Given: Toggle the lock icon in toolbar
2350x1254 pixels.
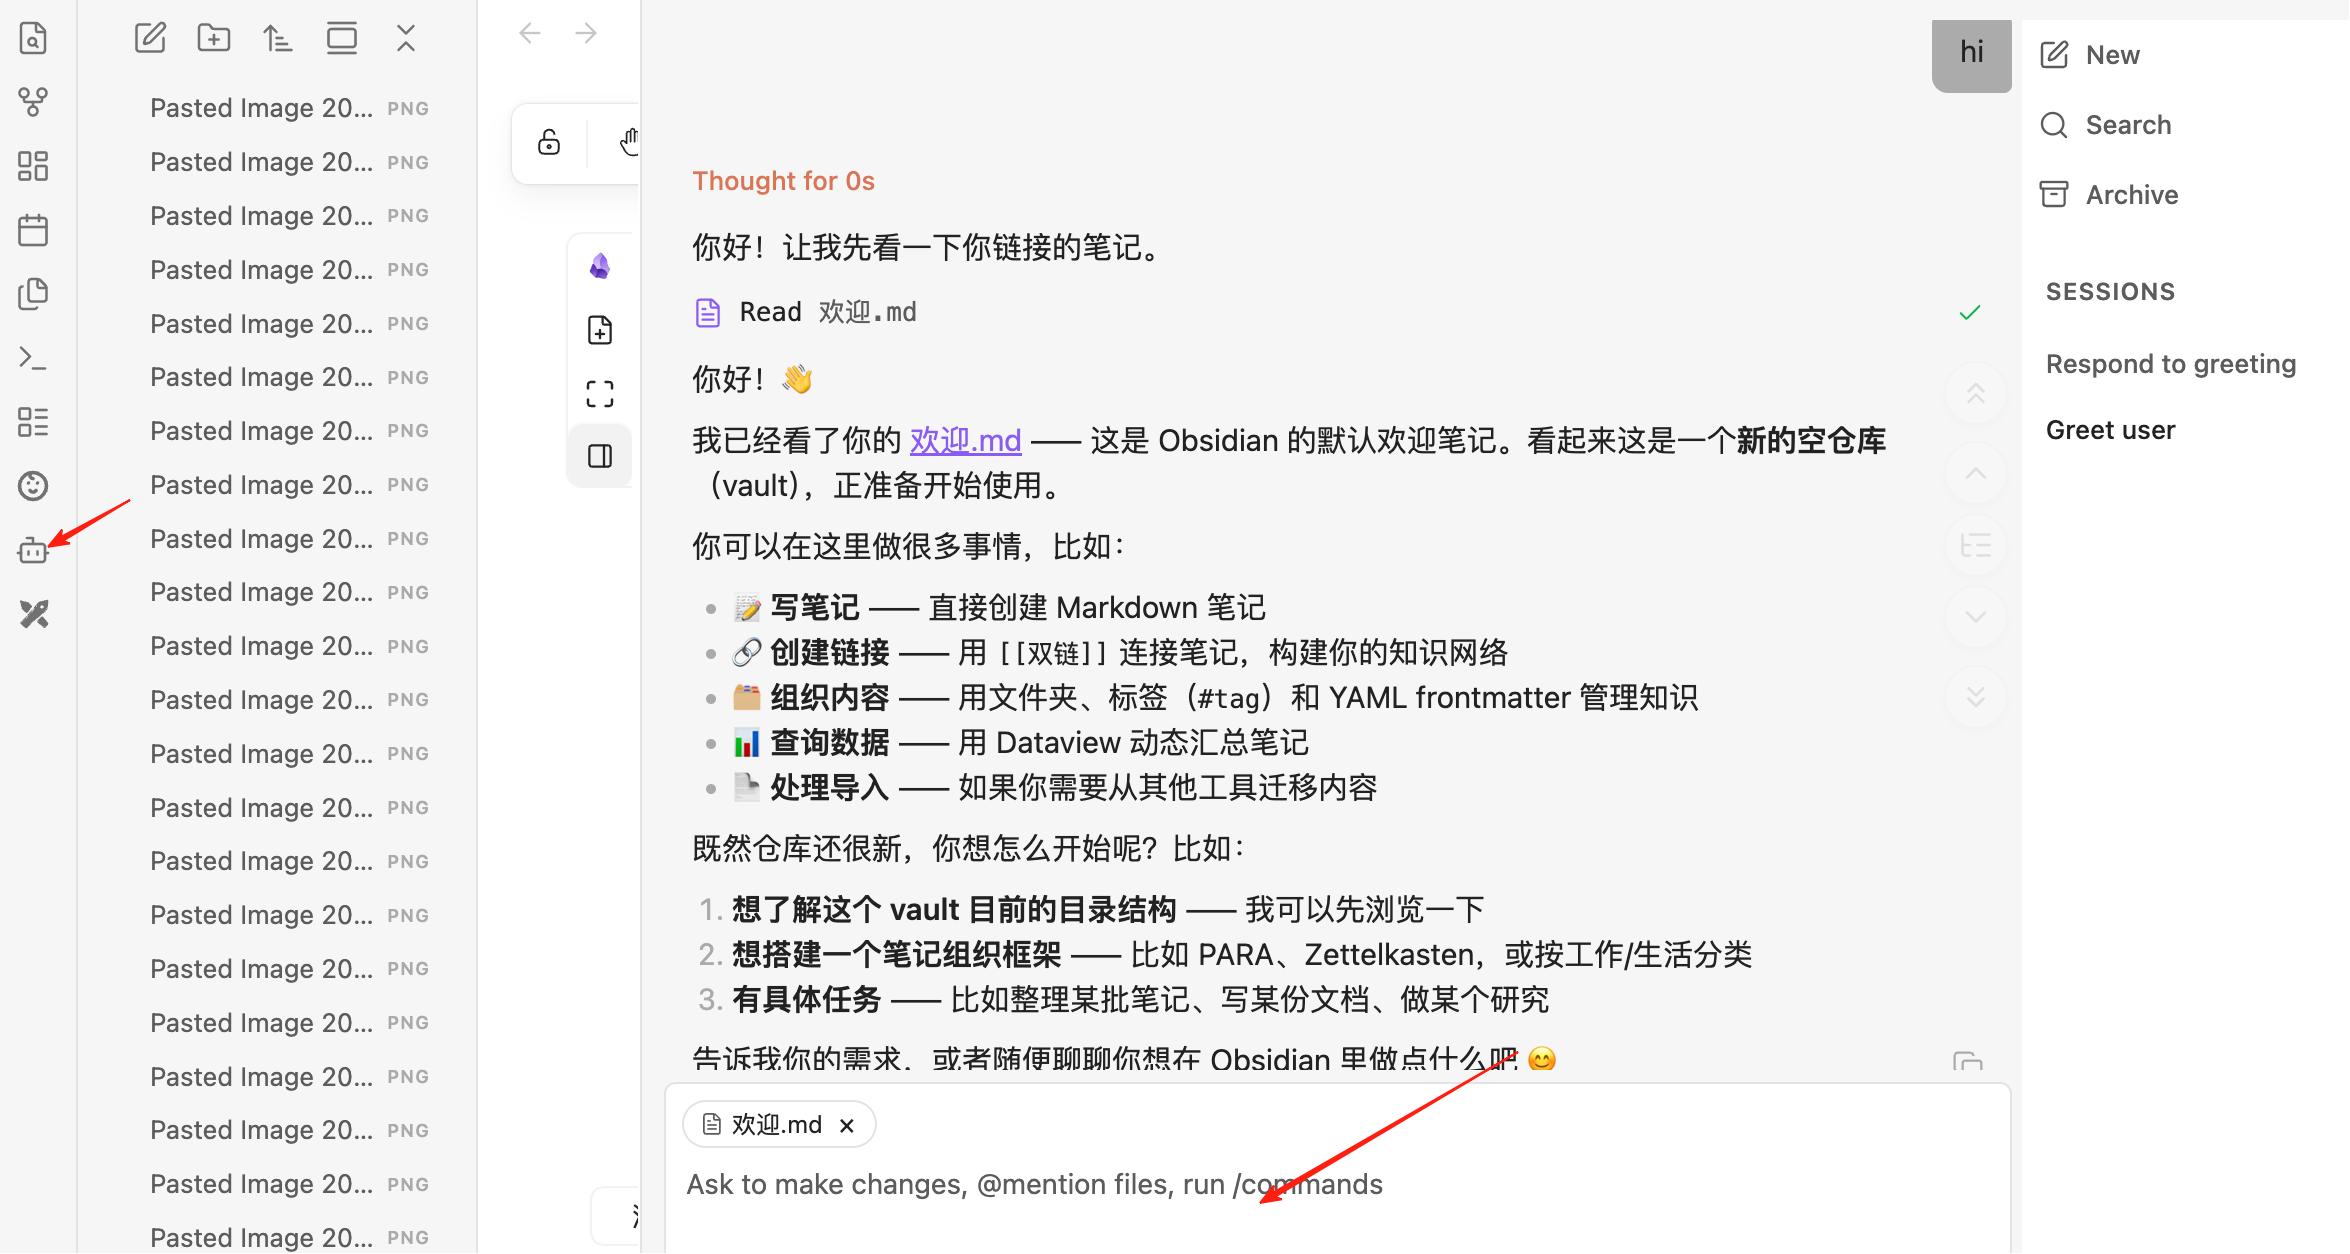Looking at the screenshot, I should [549, 142].
